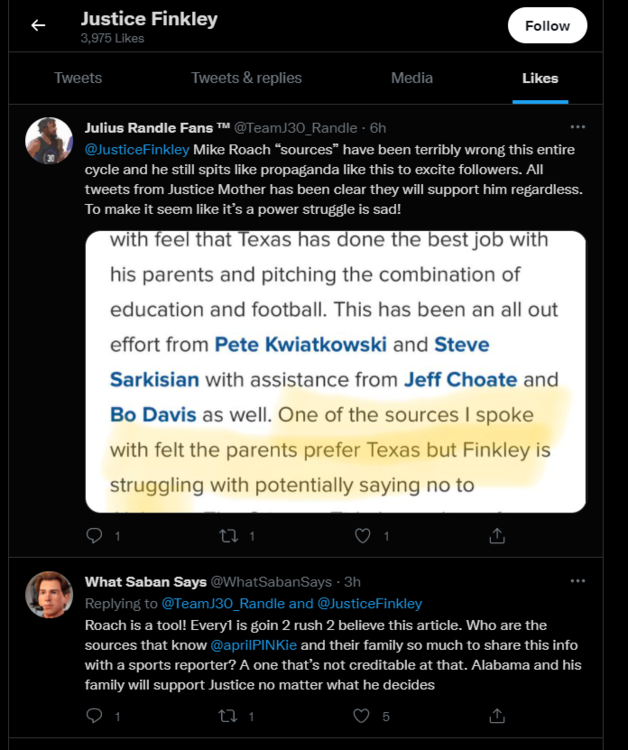The height and width of the screenshot is (750, 628).
Task: Open more options on What Saban Says tweet
Action: 577,581
